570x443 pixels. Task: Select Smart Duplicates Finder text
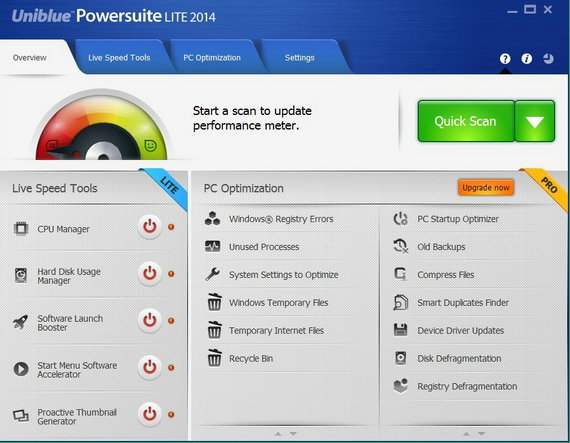click(x=463, y=303)
